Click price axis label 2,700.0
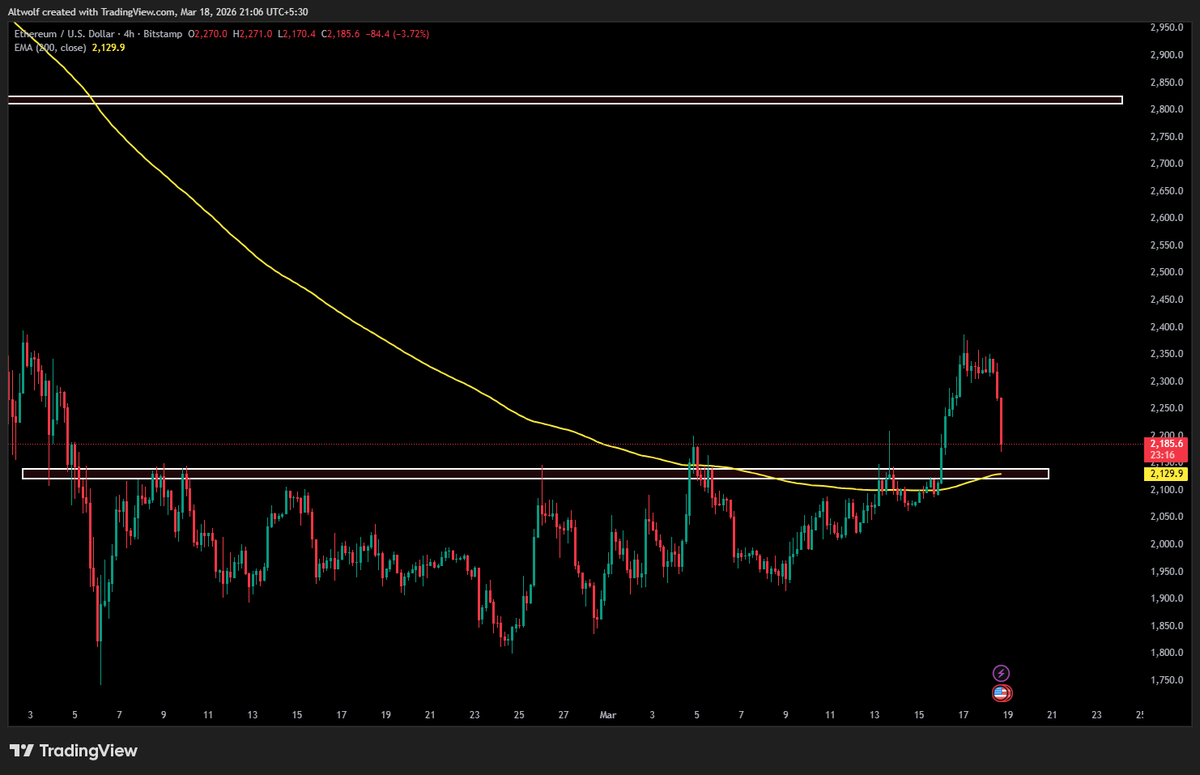 (x=1166, y=164)
